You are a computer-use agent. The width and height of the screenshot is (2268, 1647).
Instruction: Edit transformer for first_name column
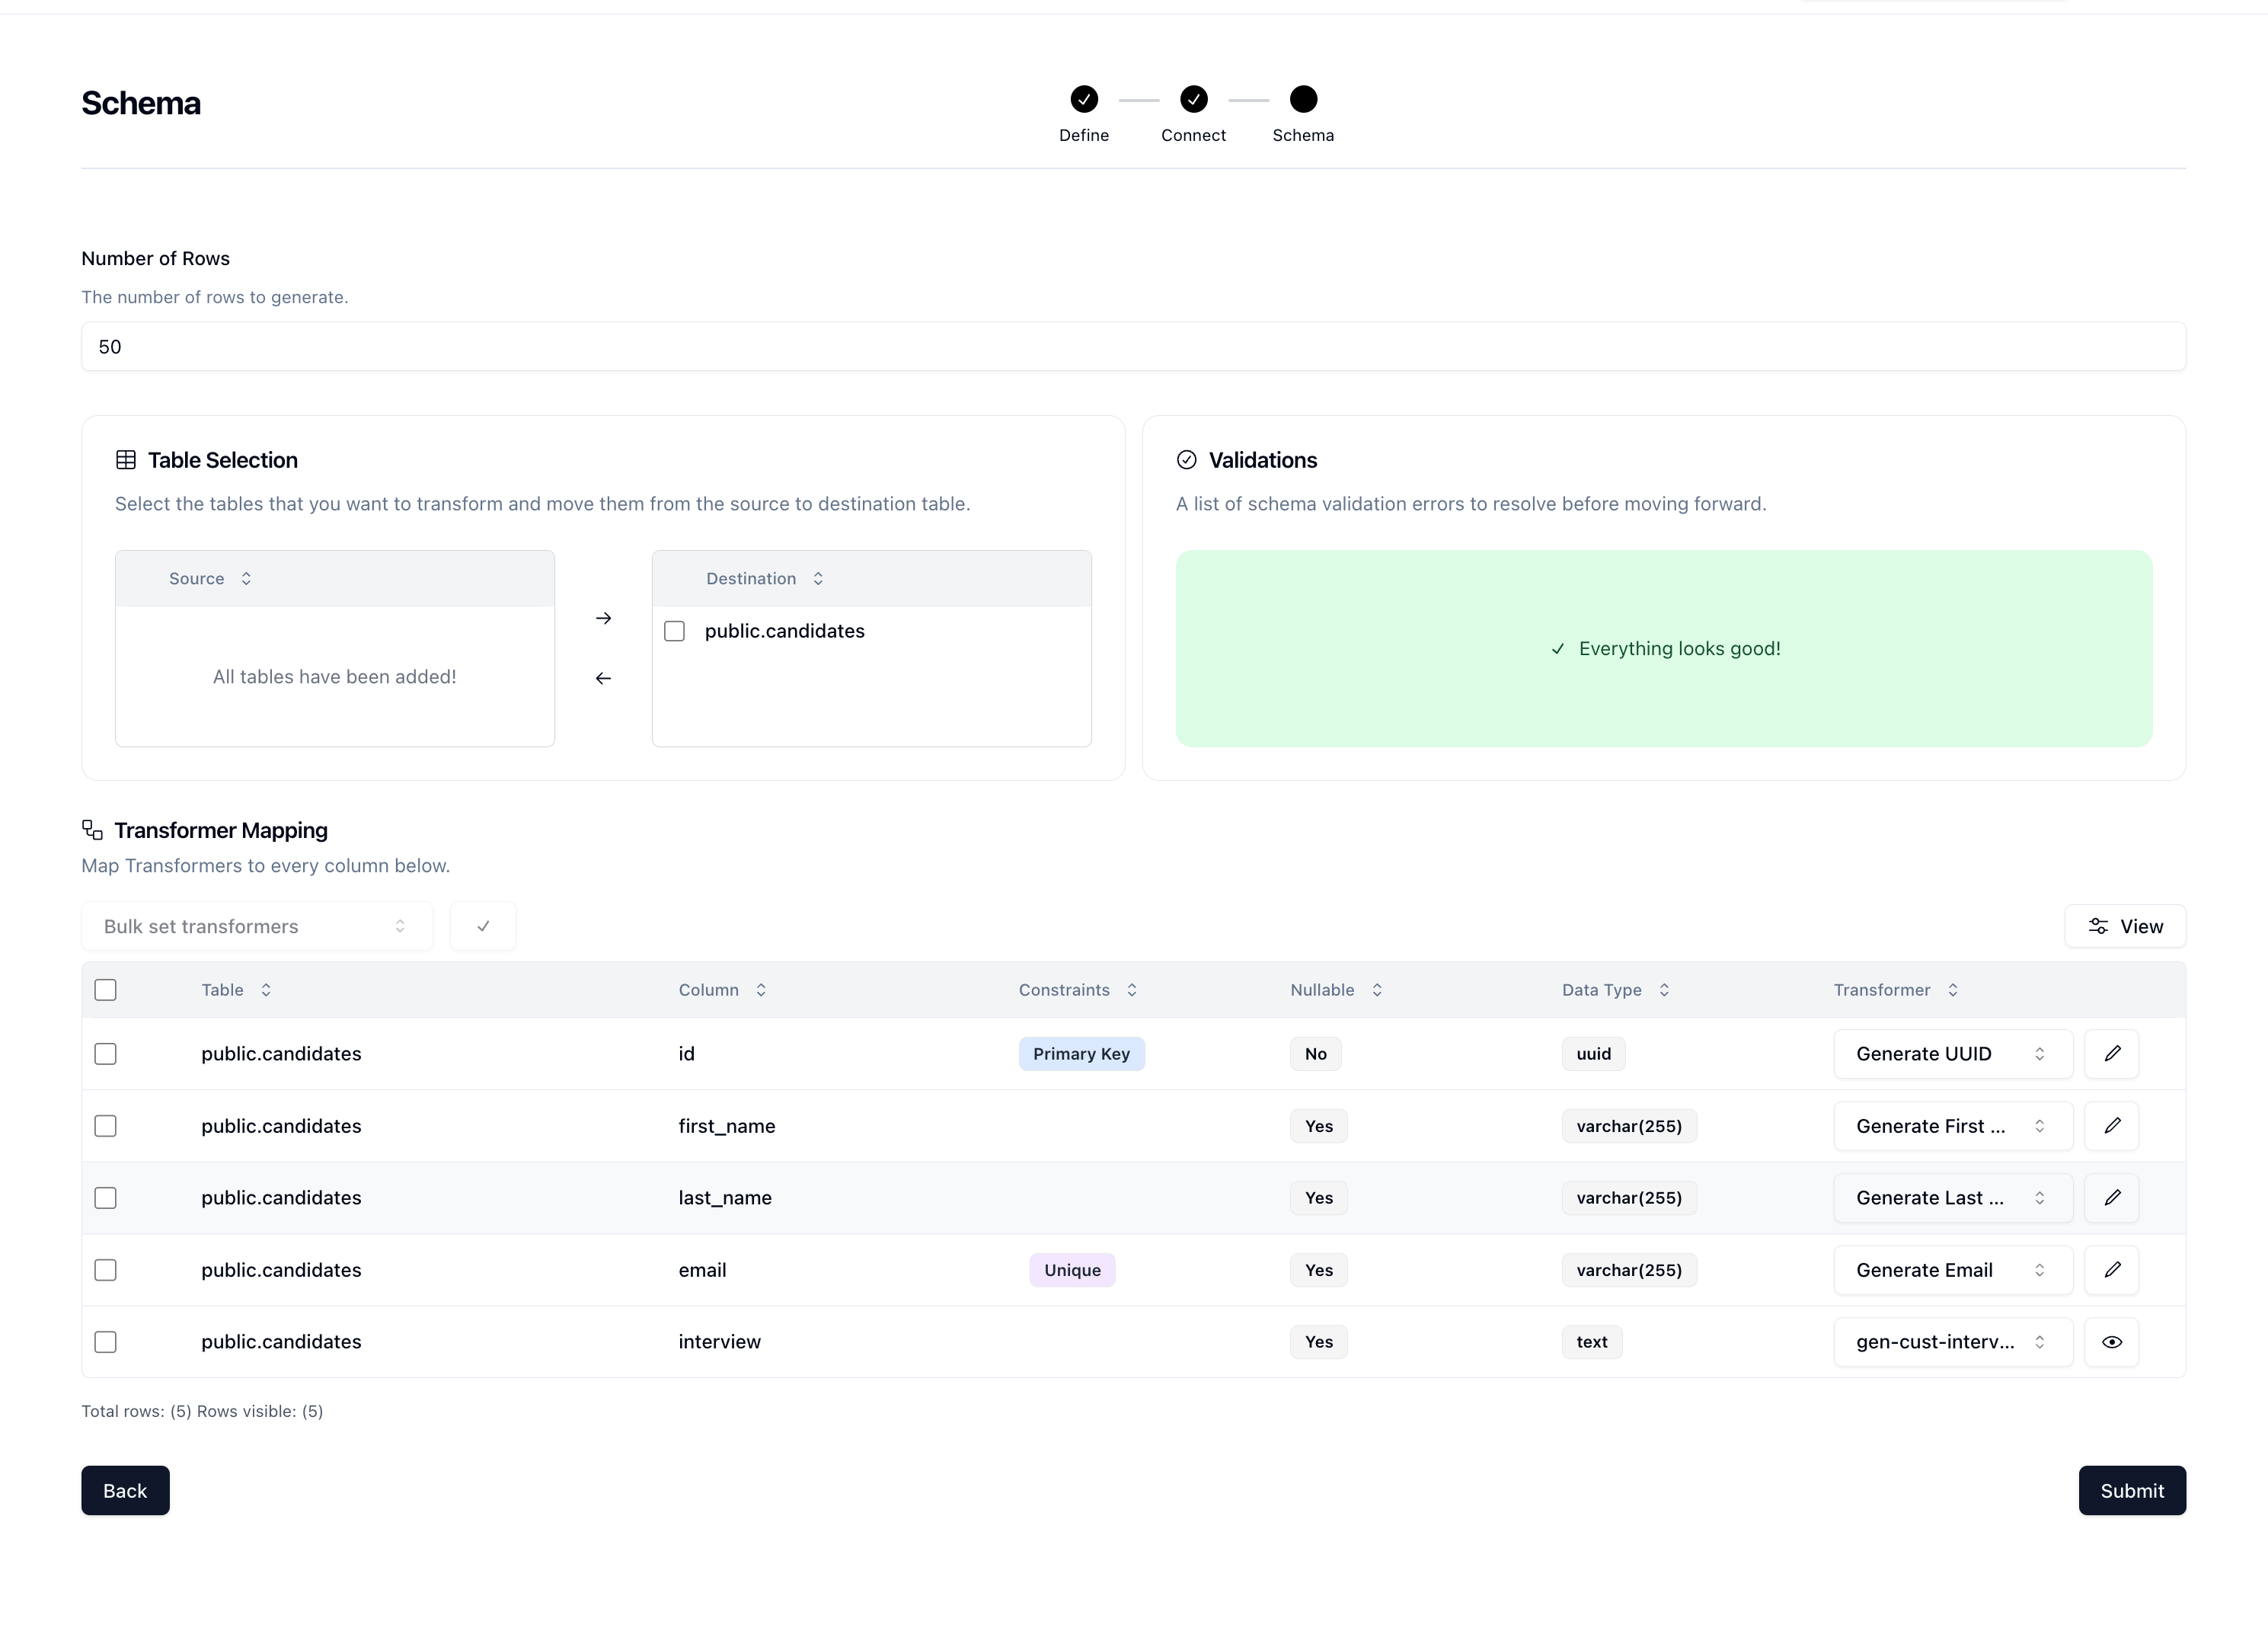coord(2111,1125)
